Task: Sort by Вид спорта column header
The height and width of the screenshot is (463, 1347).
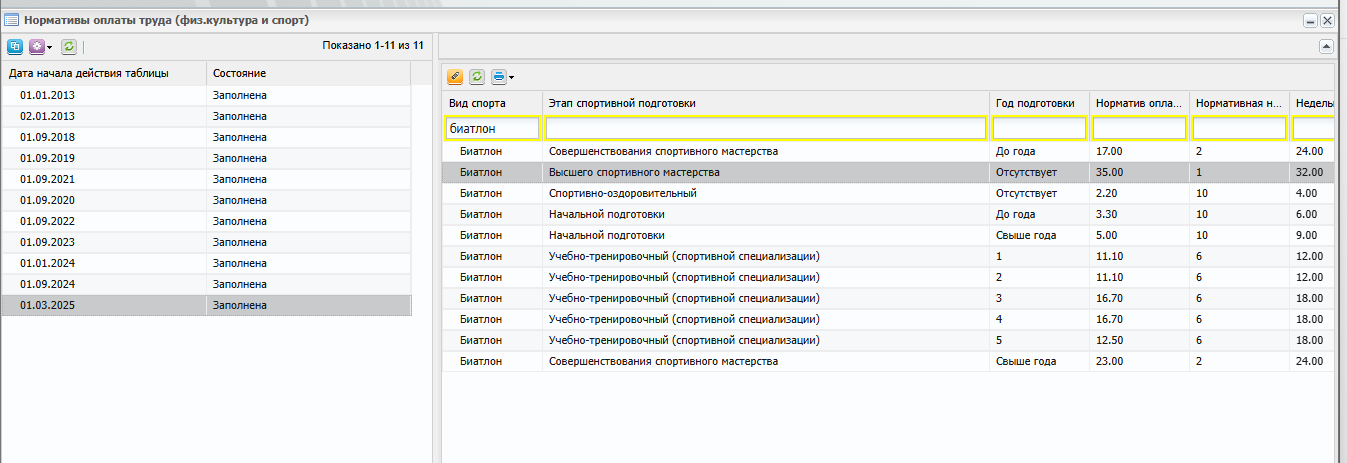Action: 493,103
